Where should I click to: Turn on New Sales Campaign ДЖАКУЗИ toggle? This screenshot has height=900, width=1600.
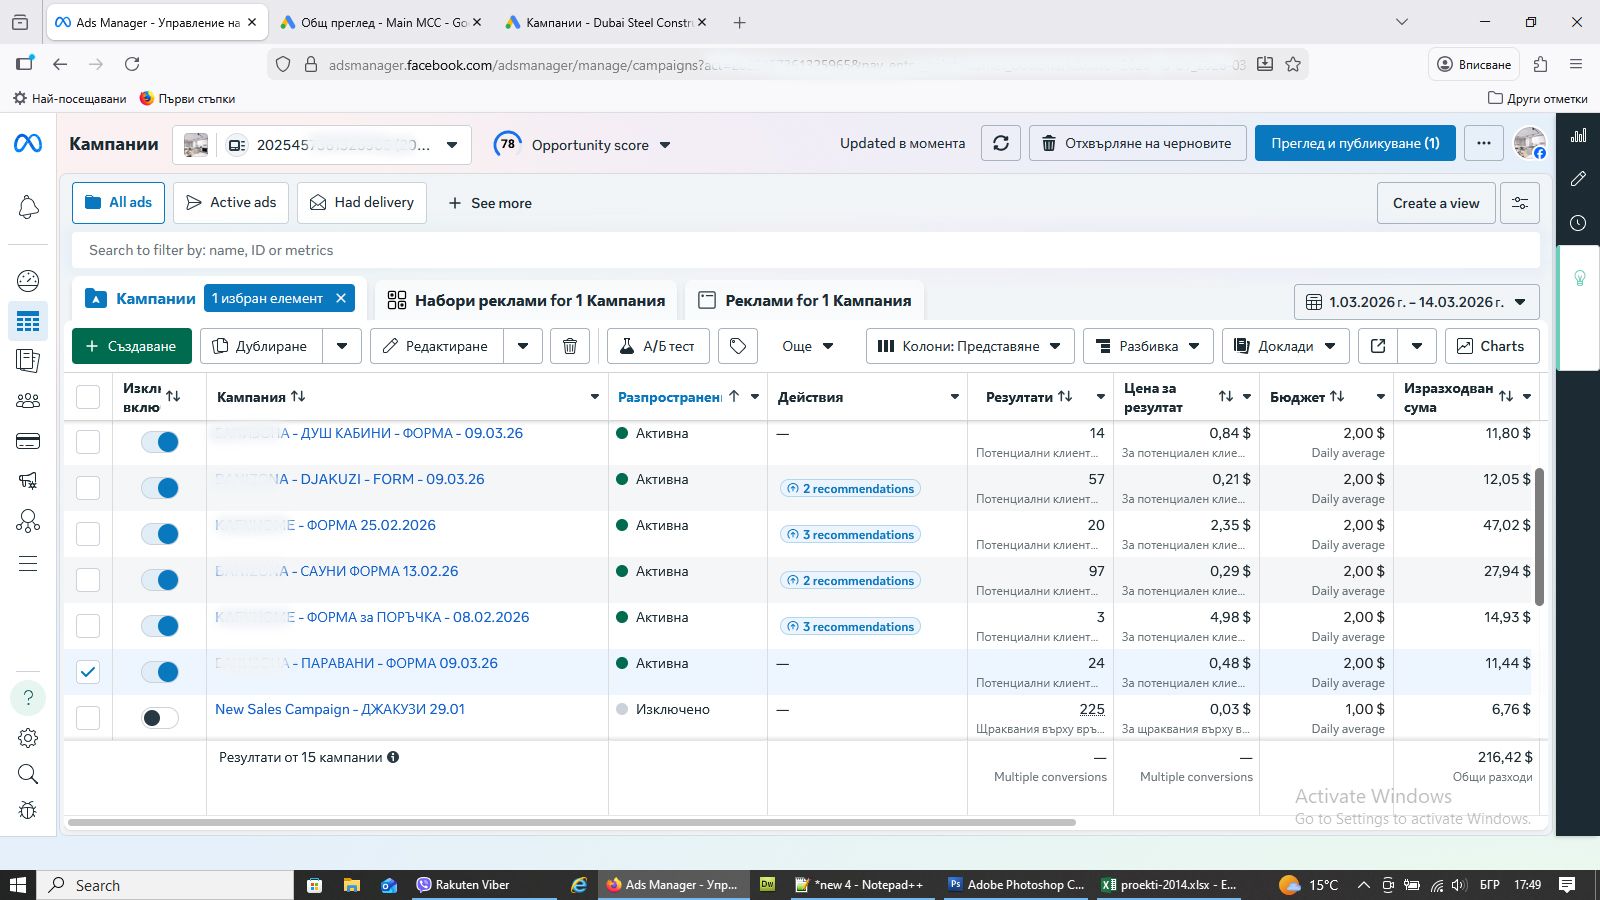(x=160, y=718)
